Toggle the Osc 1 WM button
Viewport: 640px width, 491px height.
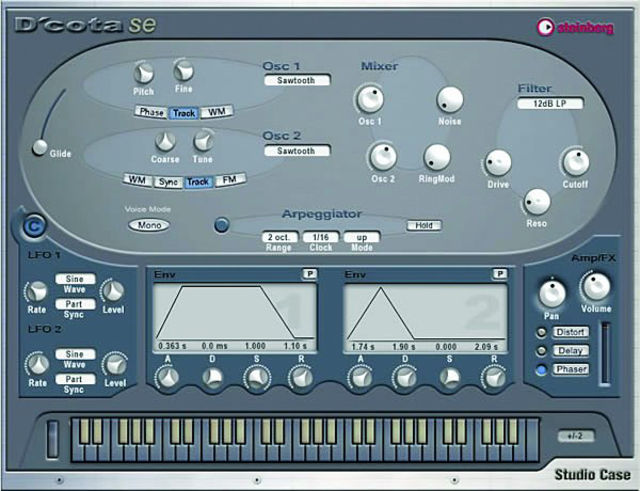[x=216, y=111]
